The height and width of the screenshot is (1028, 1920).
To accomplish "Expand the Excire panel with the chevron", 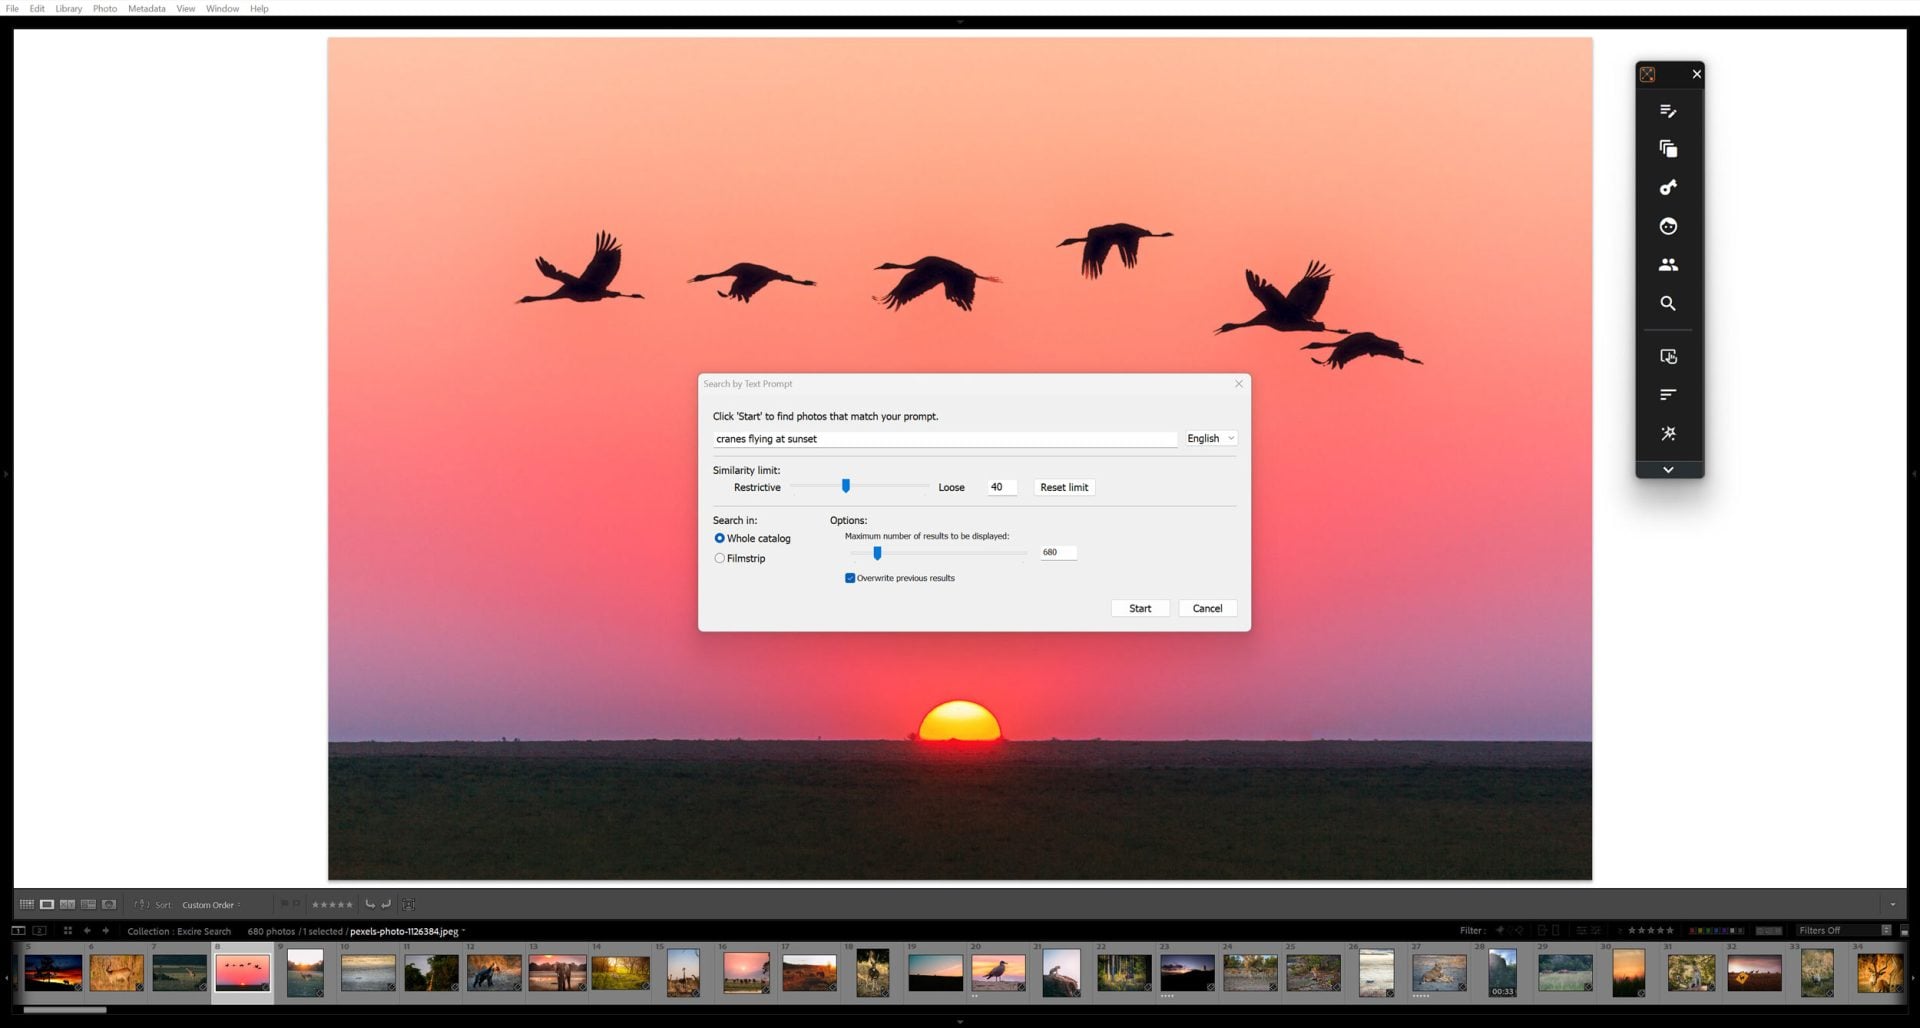I will 1668,469.
